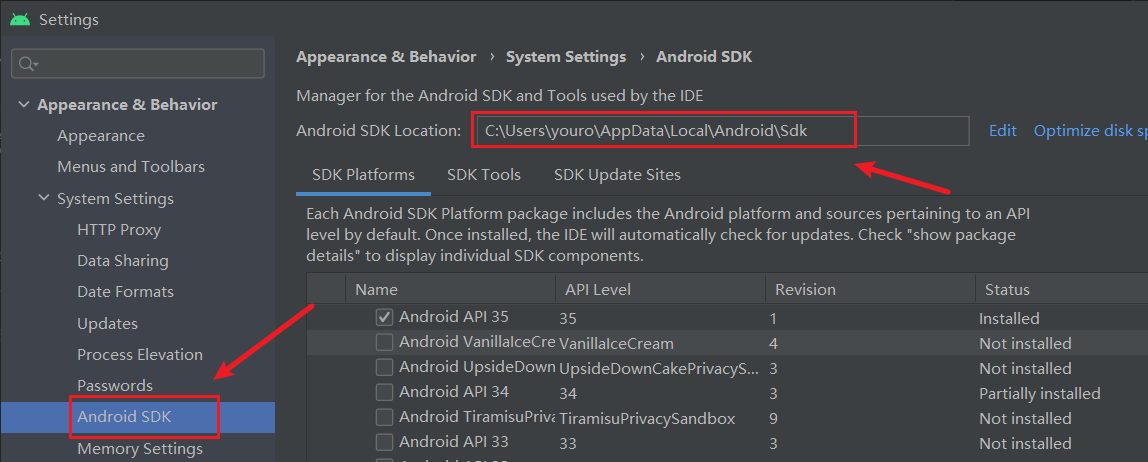Viewport: 1148px width, 462px height.
Task: Select Memory Settings in the sidebar
Action: (140, 449)
